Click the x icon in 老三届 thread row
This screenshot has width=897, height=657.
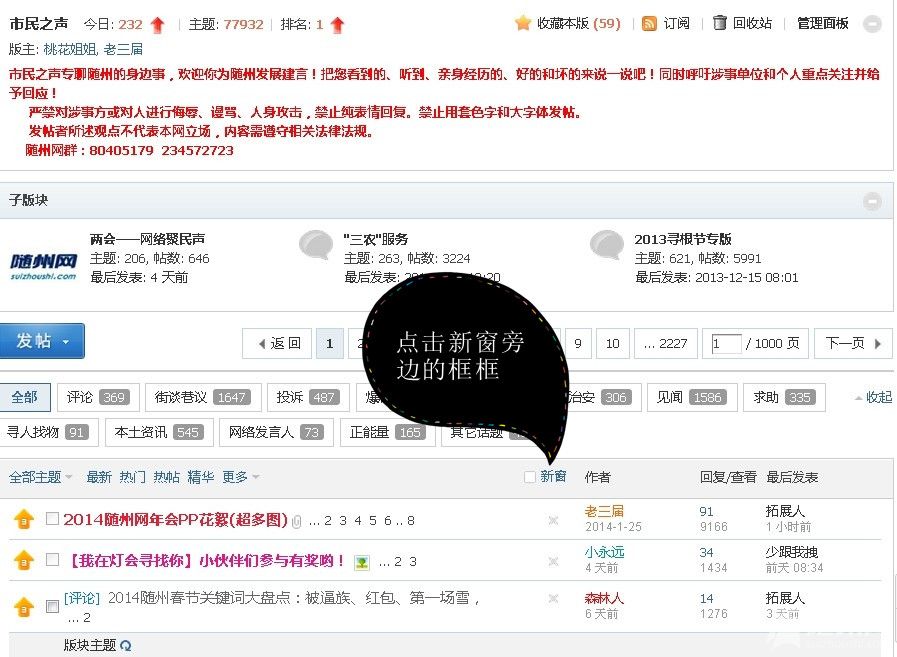(x=553, y=520)
